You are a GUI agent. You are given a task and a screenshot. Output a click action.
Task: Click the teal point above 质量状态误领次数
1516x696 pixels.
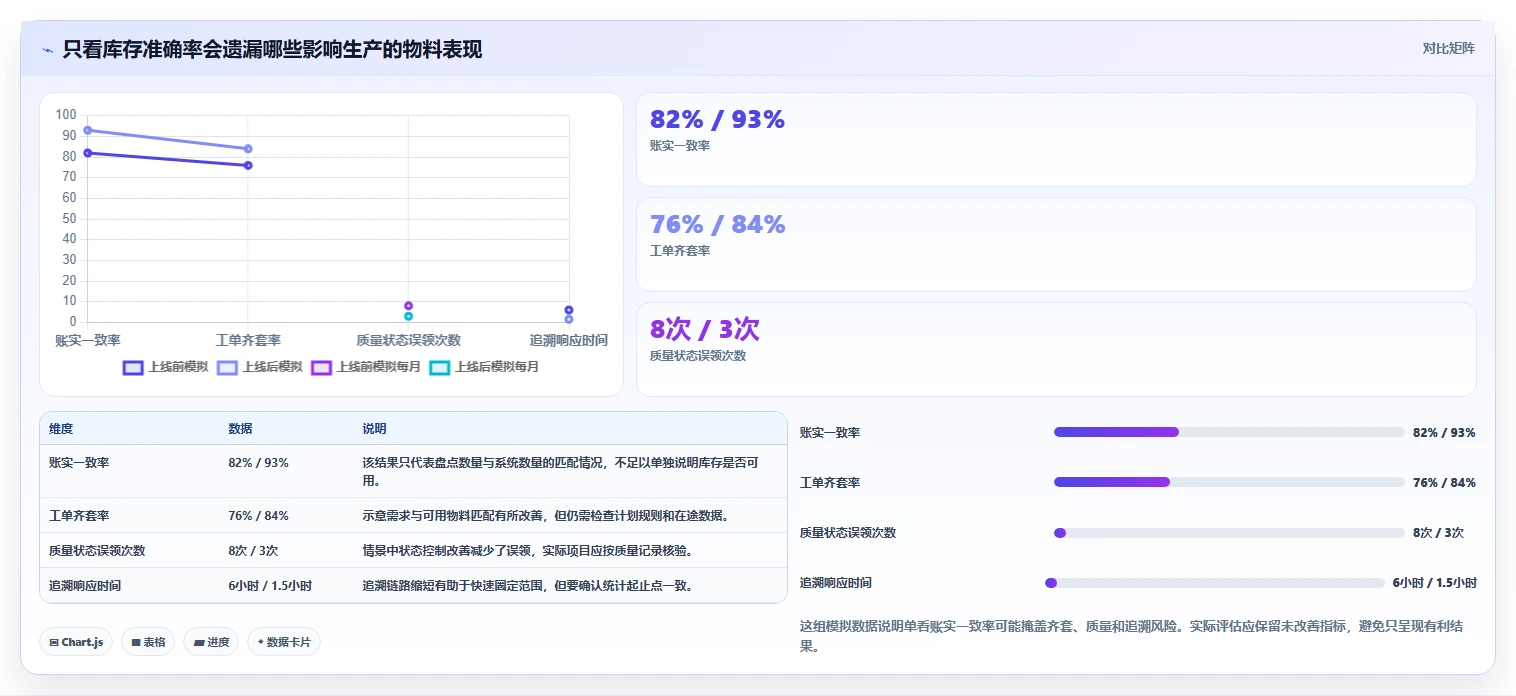tap(409, 316)
